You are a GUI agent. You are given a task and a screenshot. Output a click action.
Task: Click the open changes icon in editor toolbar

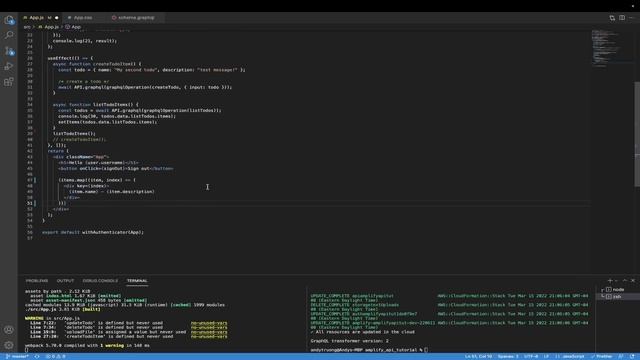[612, 18]
